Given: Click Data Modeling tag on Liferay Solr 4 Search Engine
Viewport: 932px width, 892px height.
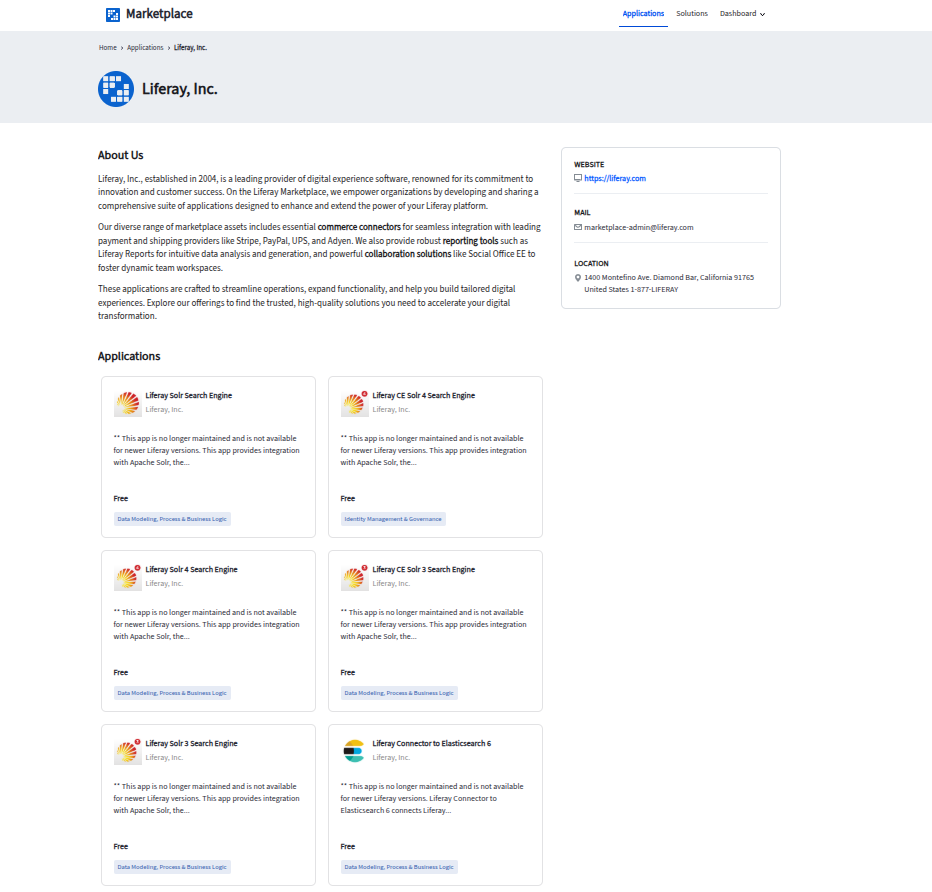Looking at the screenshot, I should tap(172, 694).
